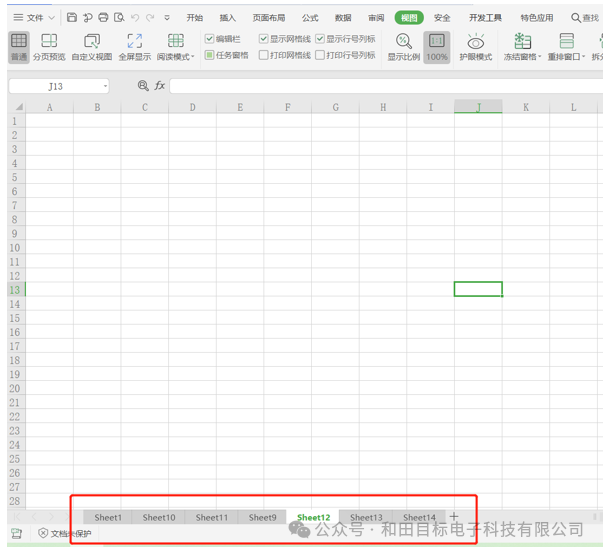
Task: Enable 打印网格线 print gridlines
Action: [263, 55]
